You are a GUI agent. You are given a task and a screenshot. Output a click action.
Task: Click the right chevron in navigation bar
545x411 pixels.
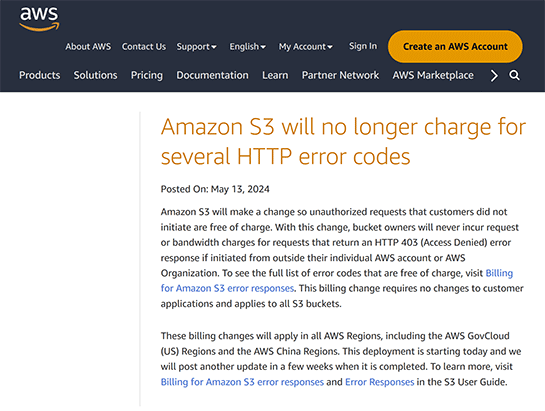pyautogui.click(x=494, y=75)
